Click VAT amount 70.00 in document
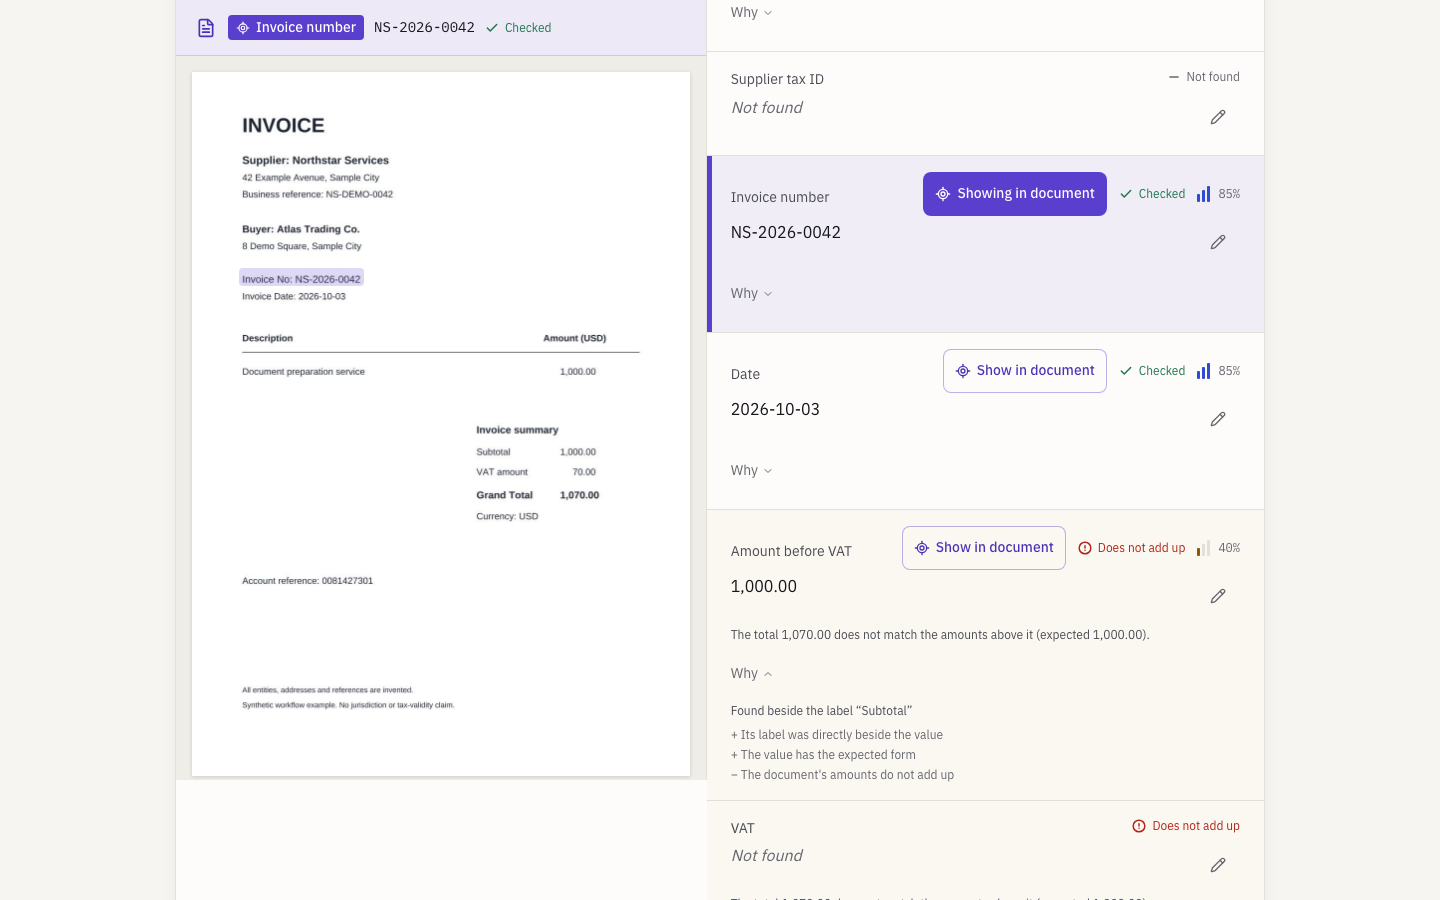This screenshot has height=900, width=1440. tap(536, 472)
